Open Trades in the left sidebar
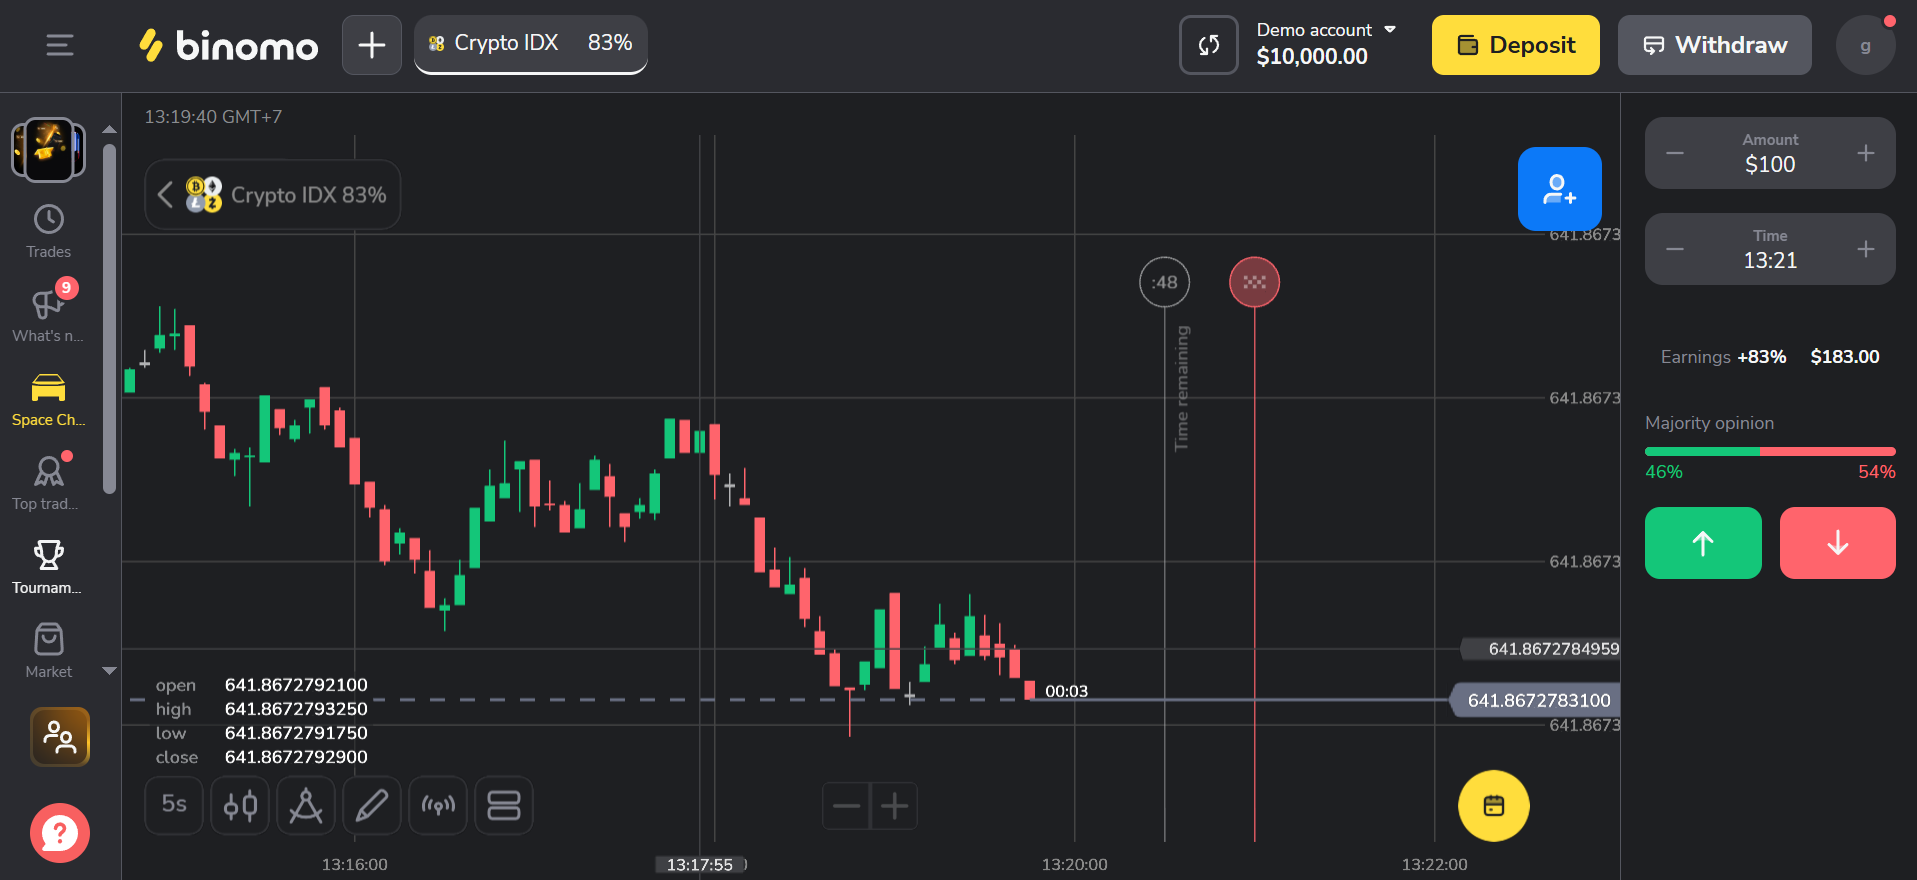Screen dimensions: 1917x880 [x=48, y=231]
